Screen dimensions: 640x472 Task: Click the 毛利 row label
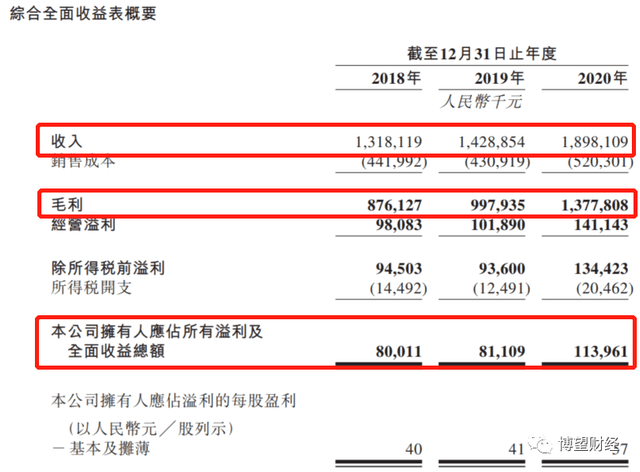(66, 205)
